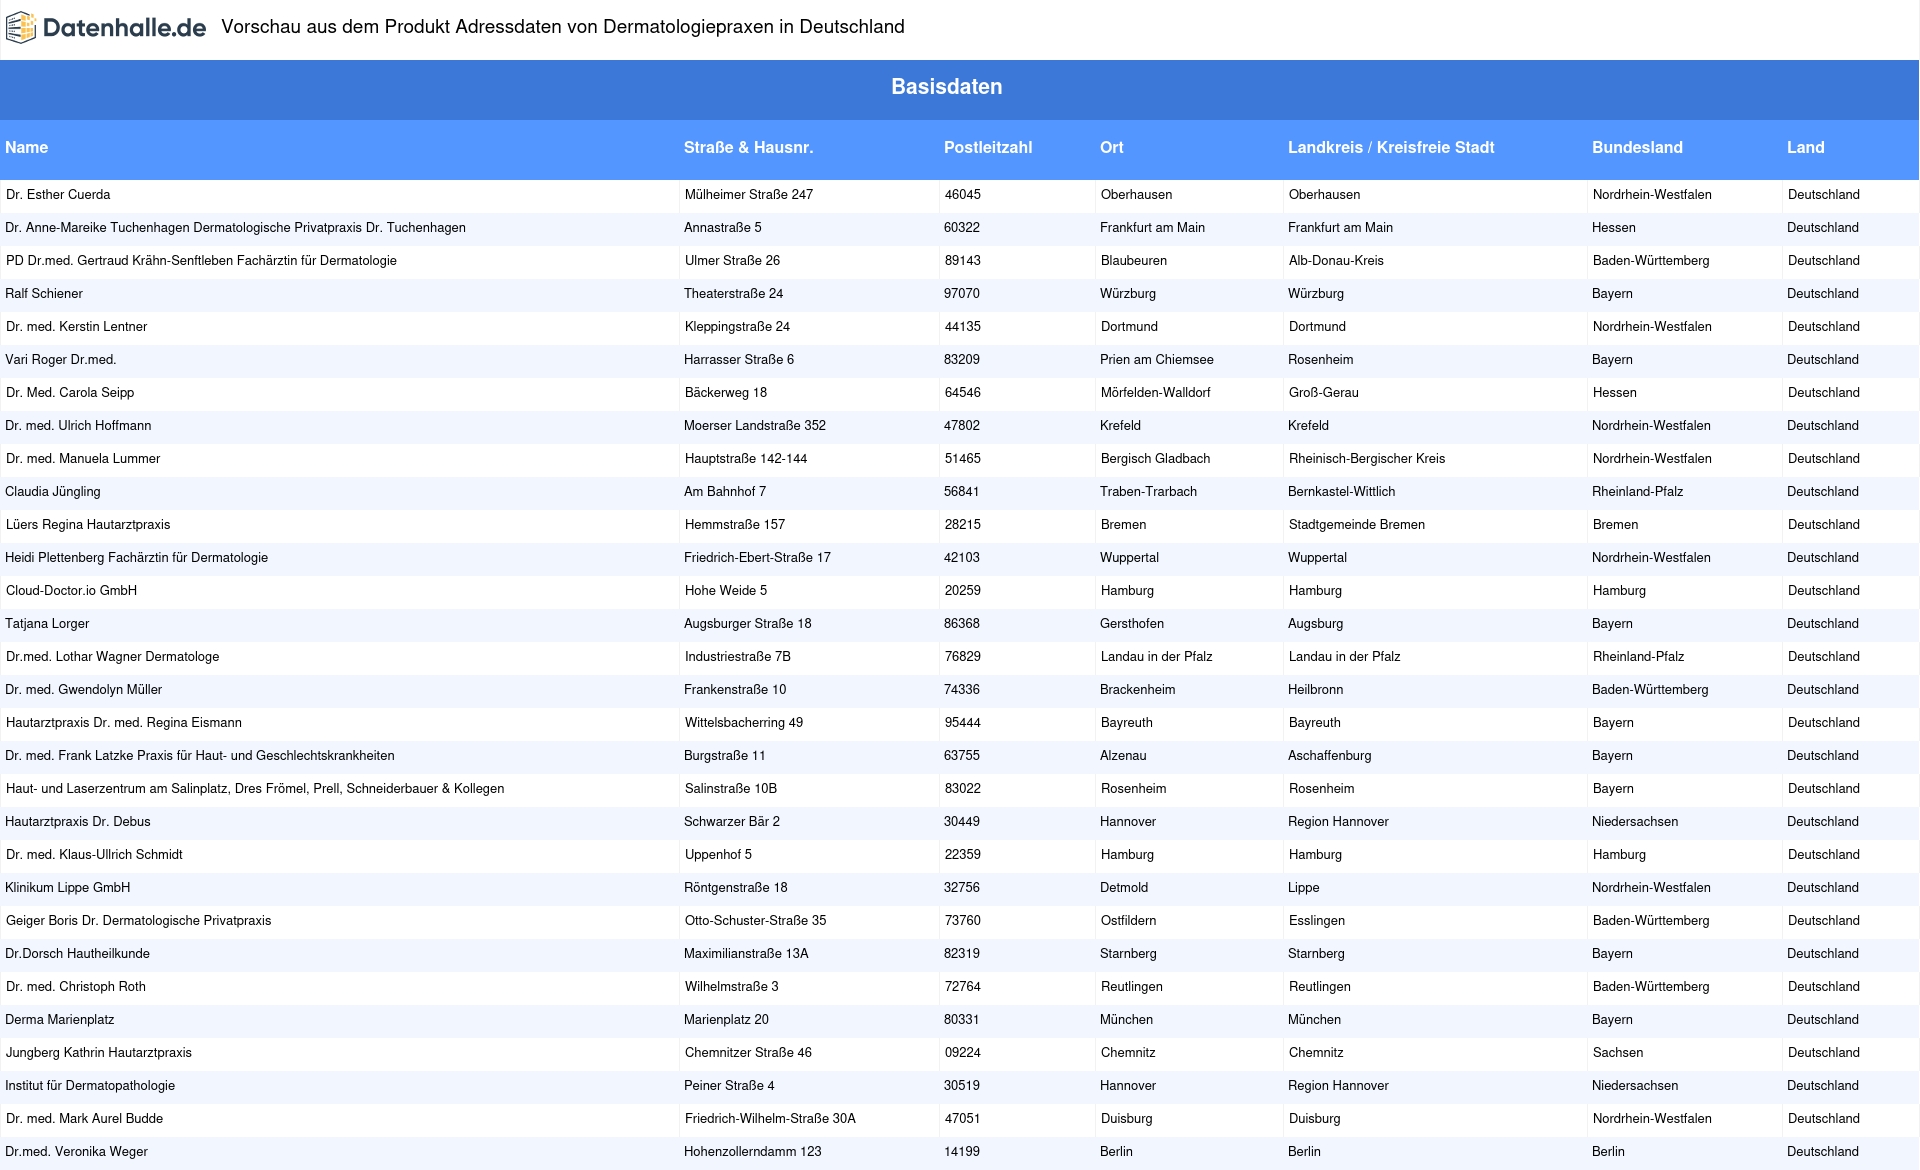Click the Dr. med. Frank Latzke entry

pyautogui.click(x=200, y=756)
